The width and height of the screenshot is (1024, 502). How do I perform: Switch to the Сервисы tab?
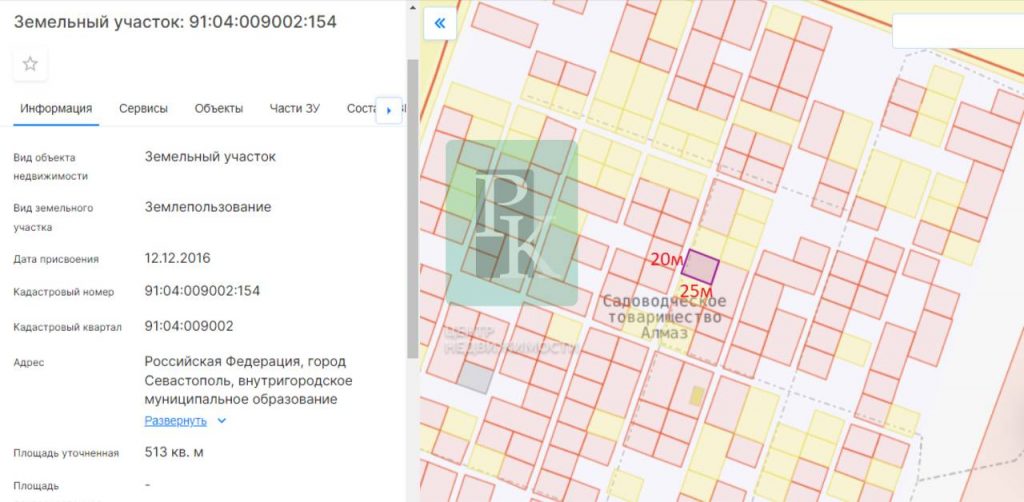(x=143, y=109)
